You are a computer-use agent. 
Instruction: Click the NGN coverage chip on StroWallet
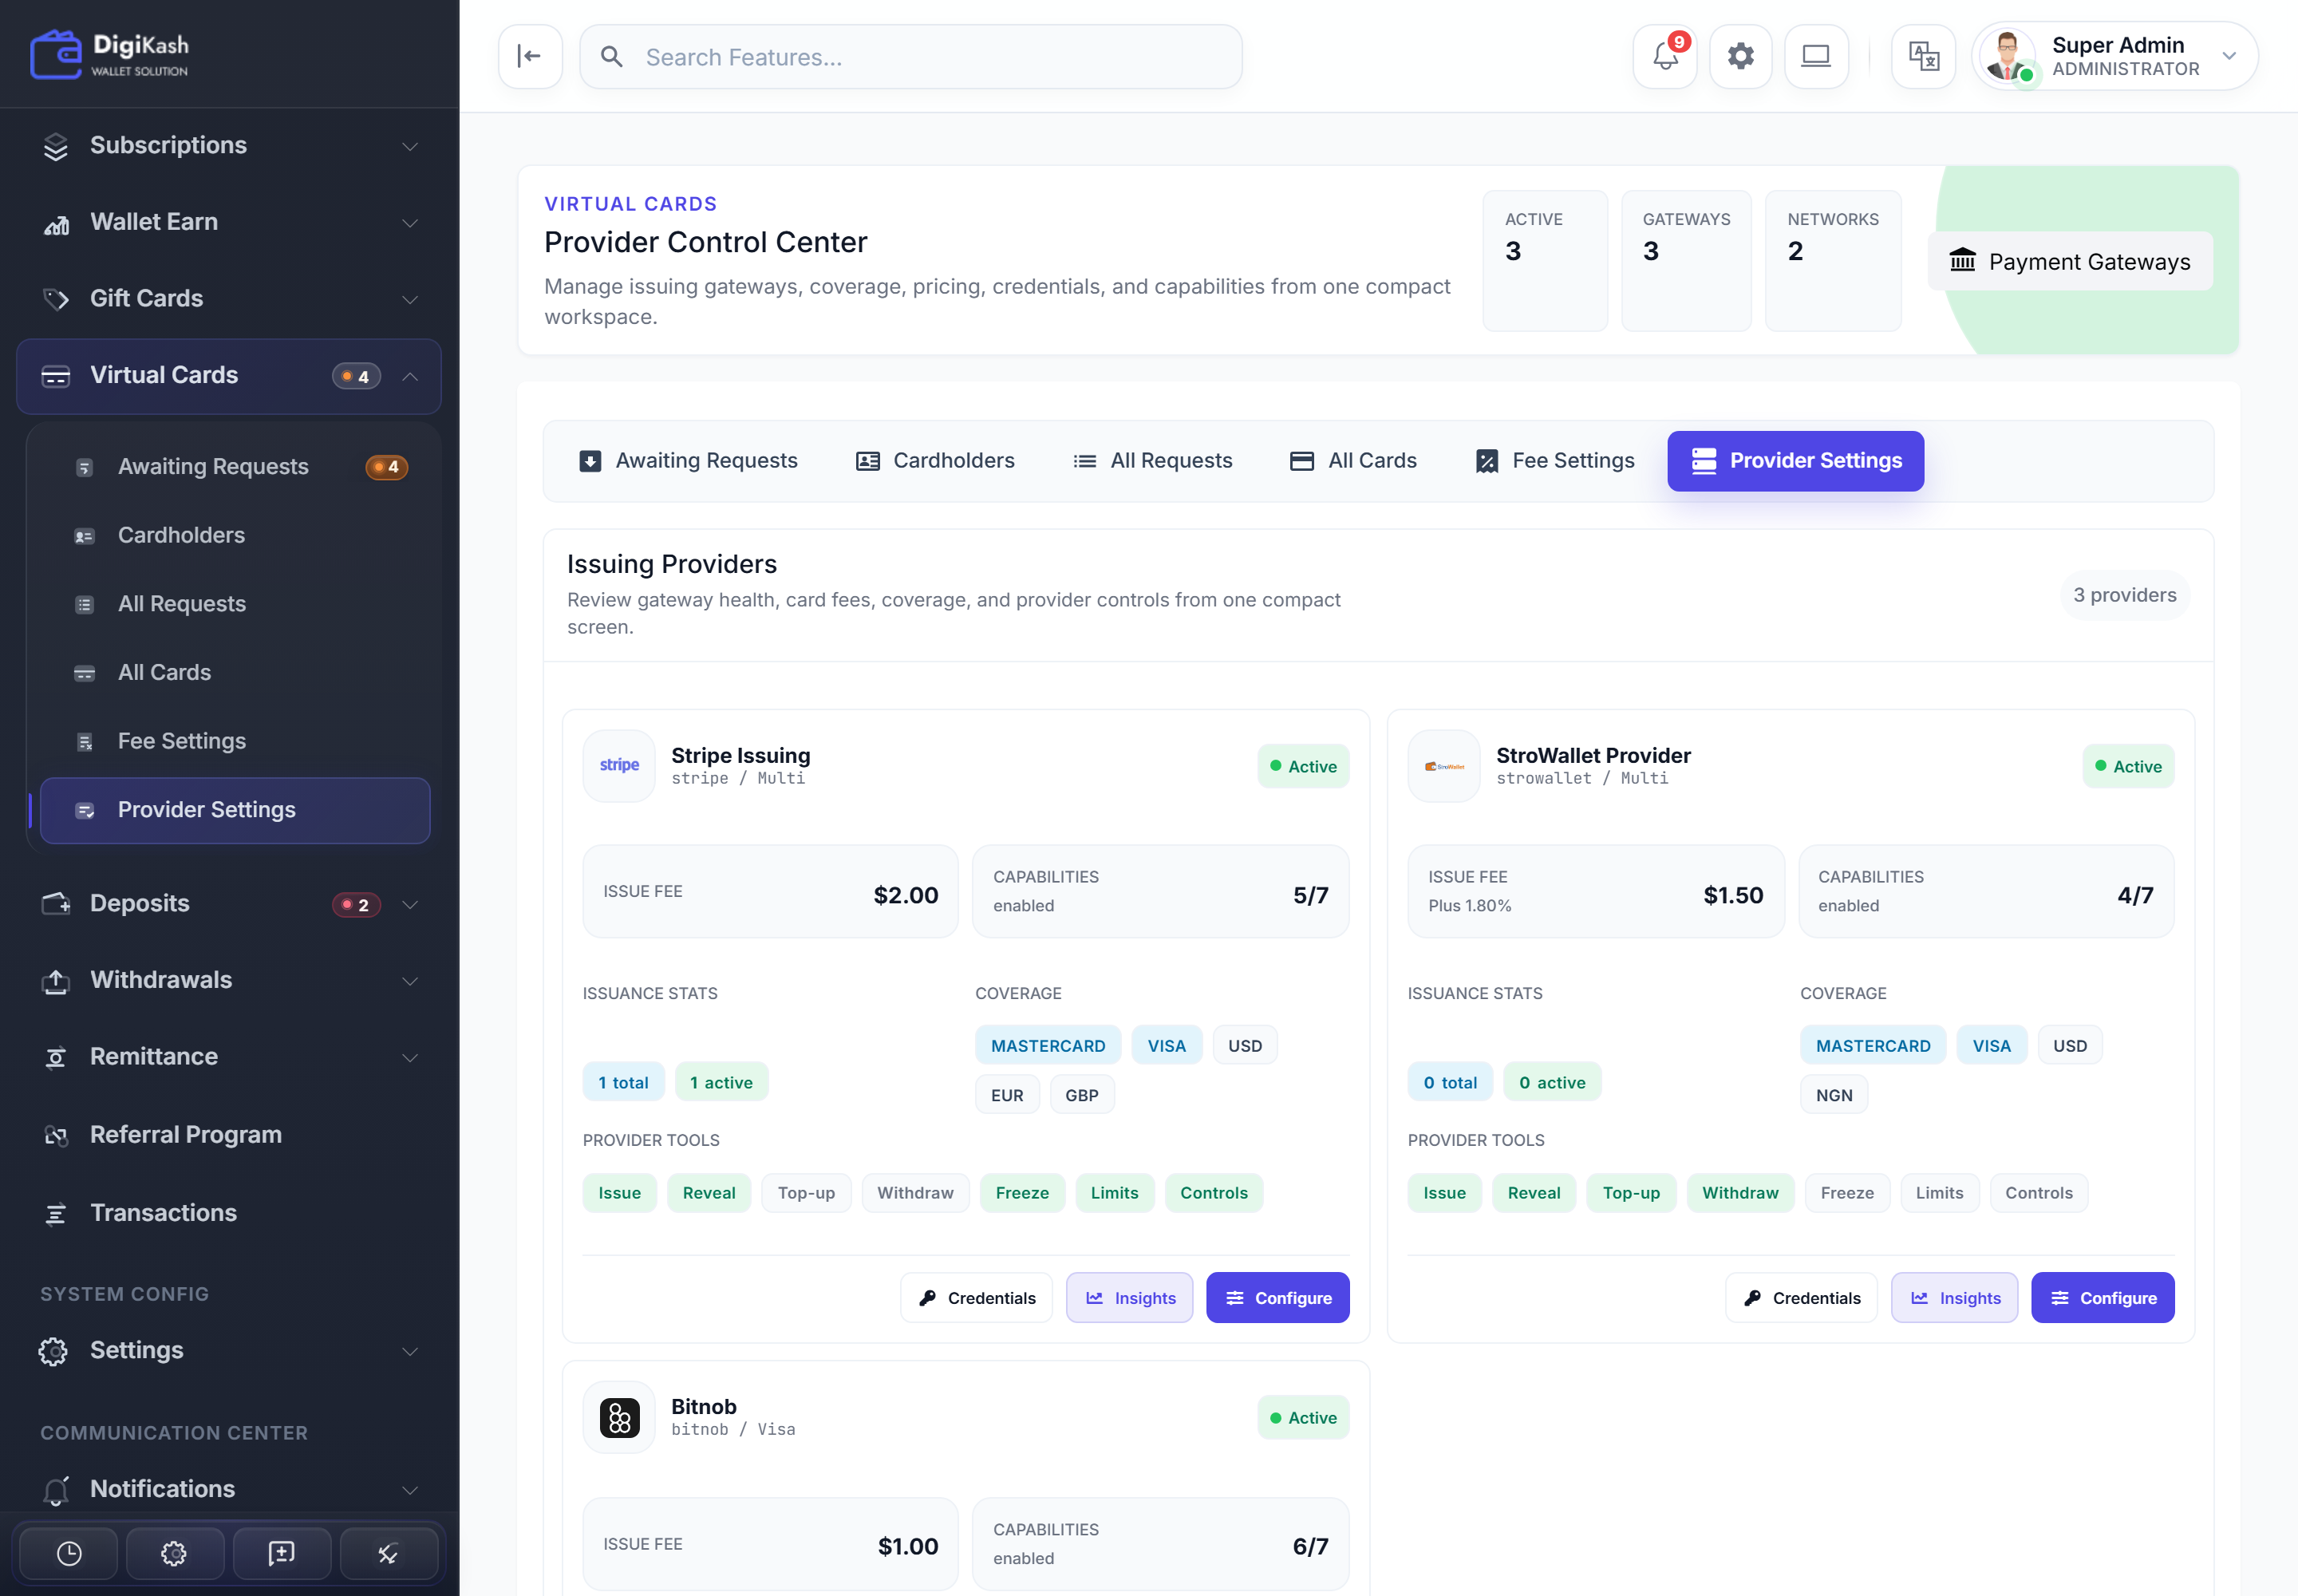pos(1833,1095)
